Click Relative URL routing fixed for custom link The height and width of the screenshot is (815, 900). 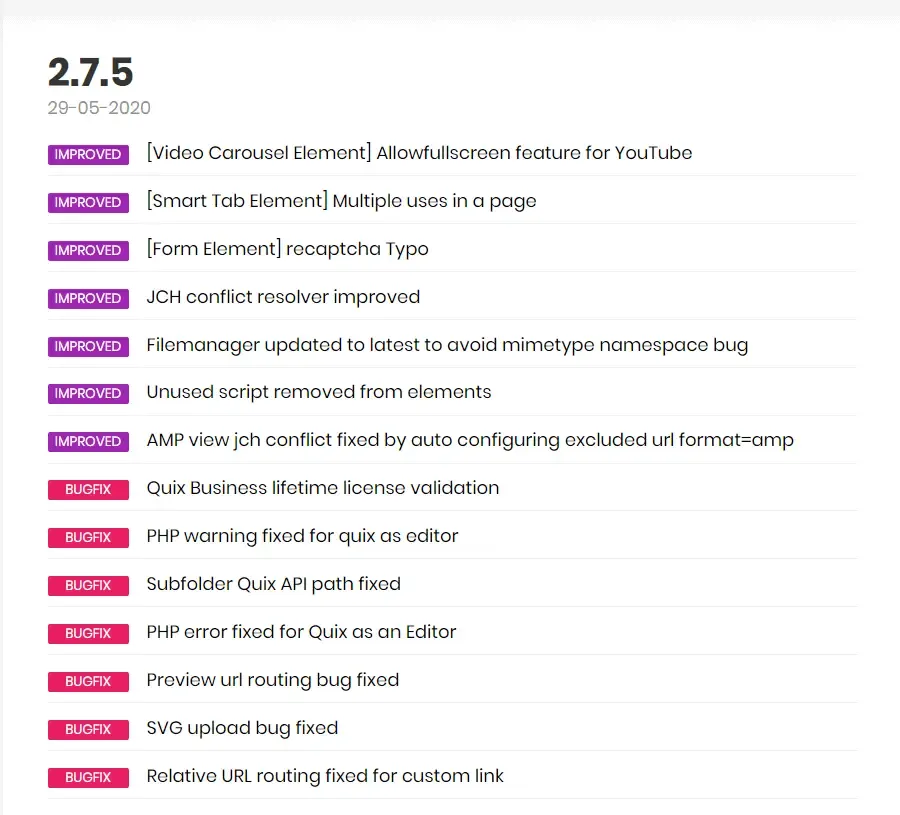coord(324,776)
